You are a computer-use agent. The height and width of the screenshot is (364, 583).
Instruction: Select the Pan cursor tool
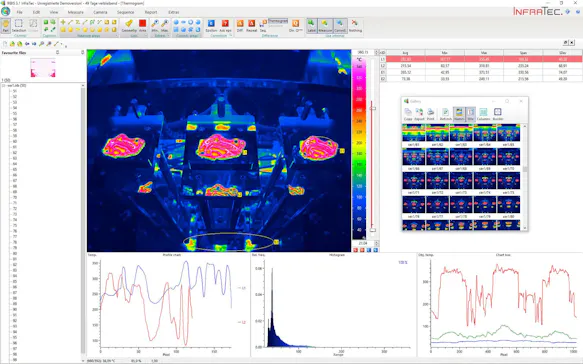pyautogui.click(x=6, y=26)
